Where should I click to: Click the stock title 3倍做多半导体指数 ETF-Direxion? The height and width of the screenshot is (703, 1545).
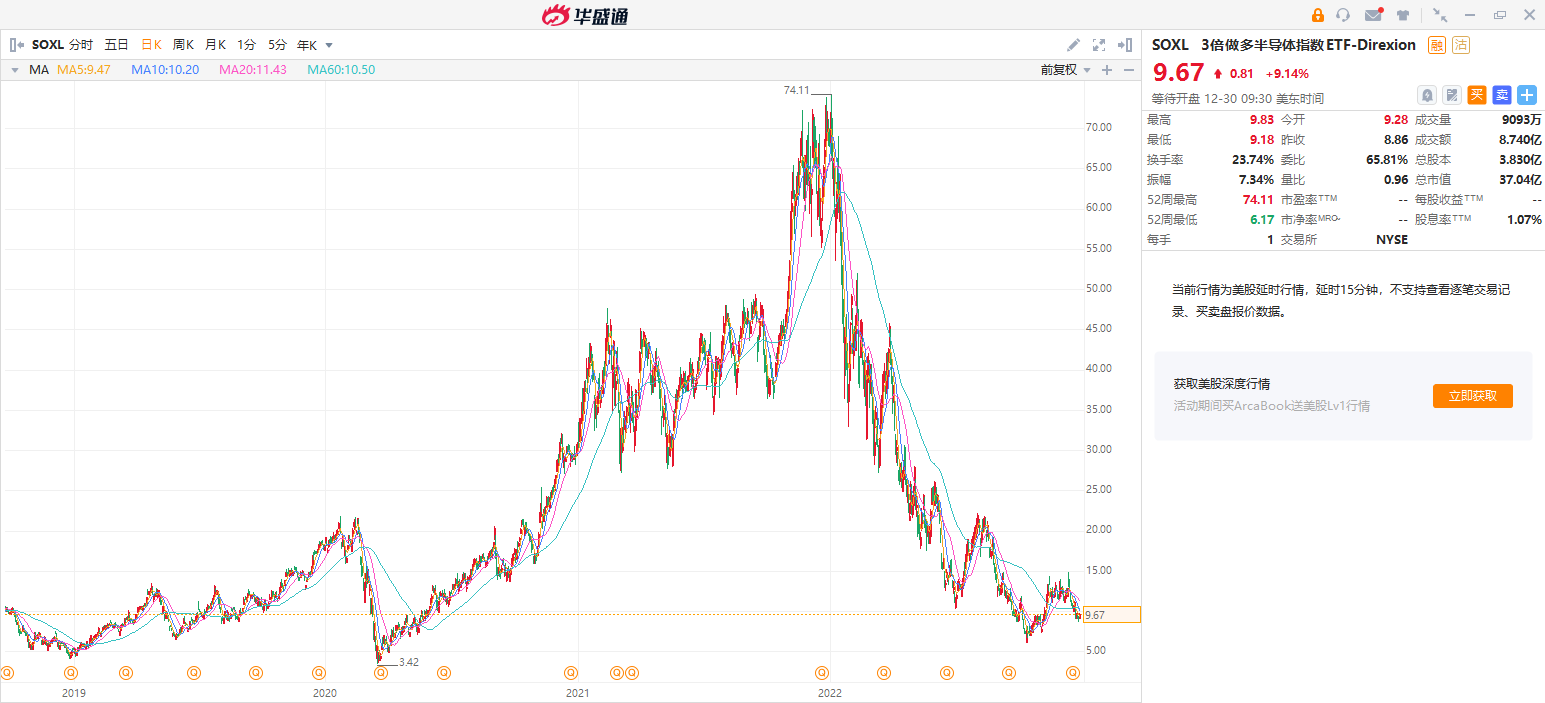click(x=1308, y=45)
